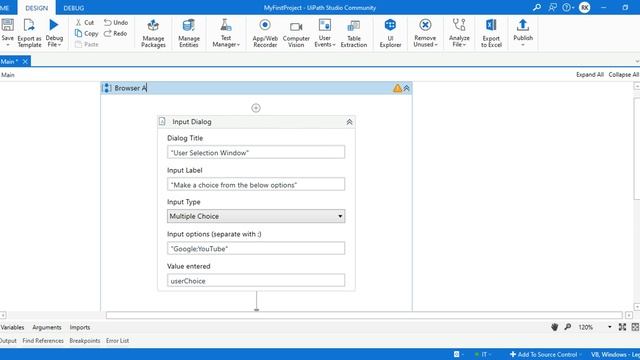
Task: Open the Input Type Multiple Choice dropdown
Action: click(x=256, y=216)
